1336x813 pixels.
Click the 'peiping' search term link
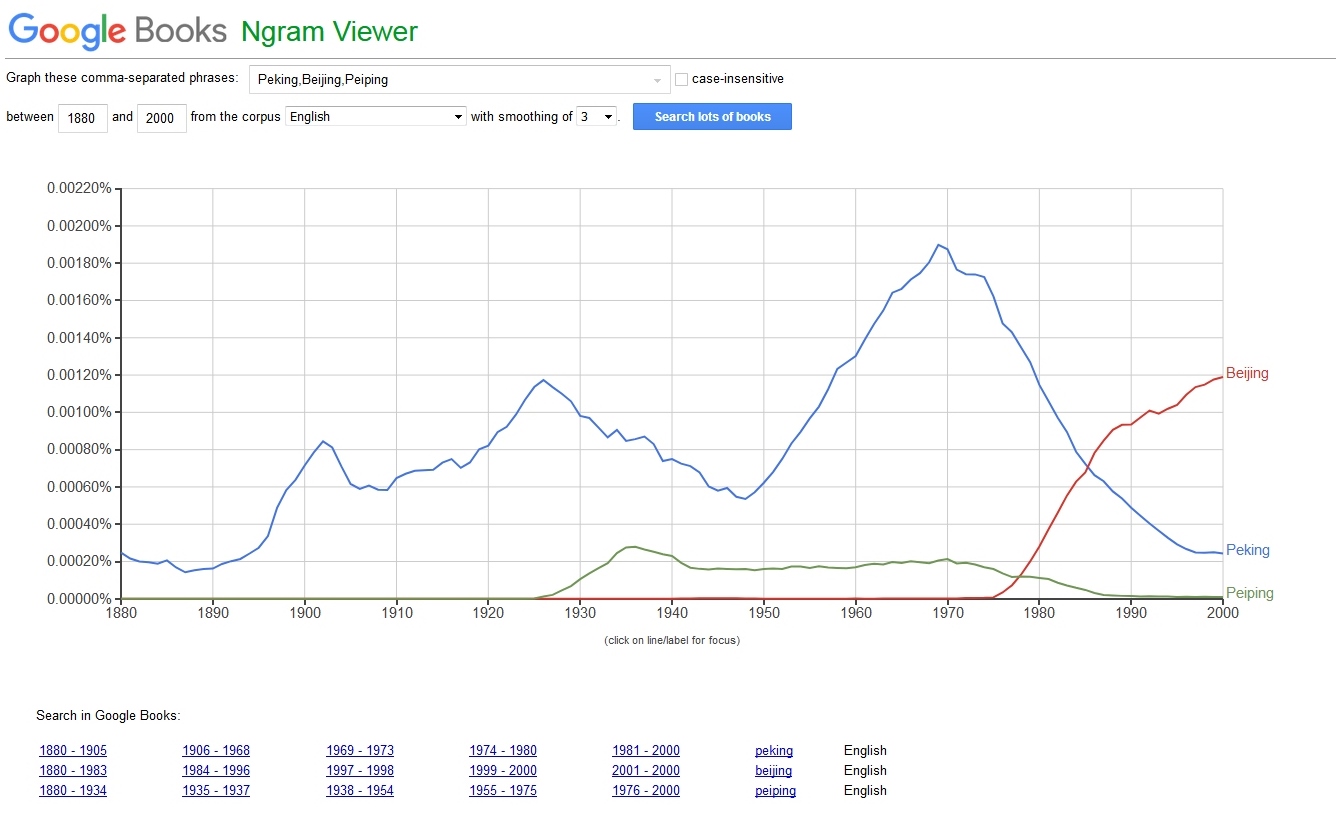pos(776,791)
